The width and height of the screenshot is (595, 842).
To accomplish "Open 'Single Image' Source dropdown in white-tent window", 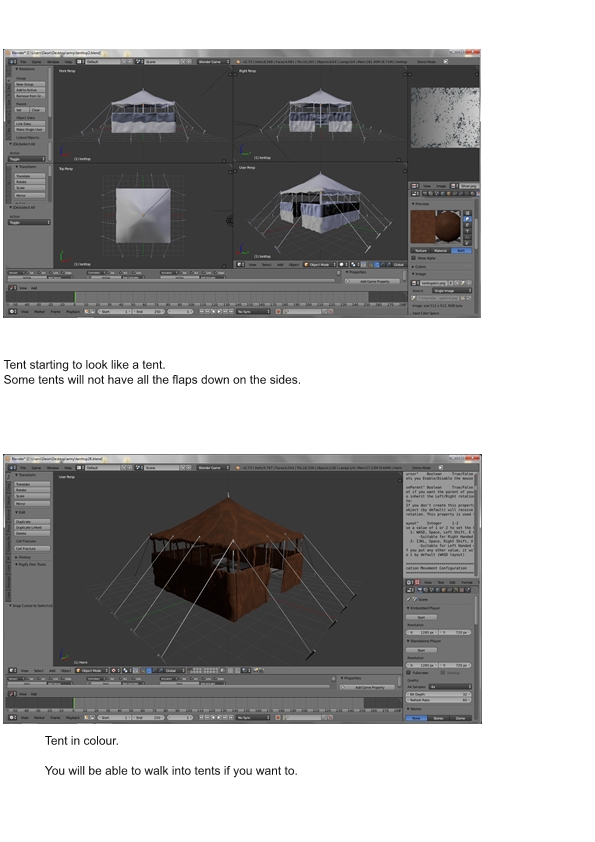I will (452, 291).
